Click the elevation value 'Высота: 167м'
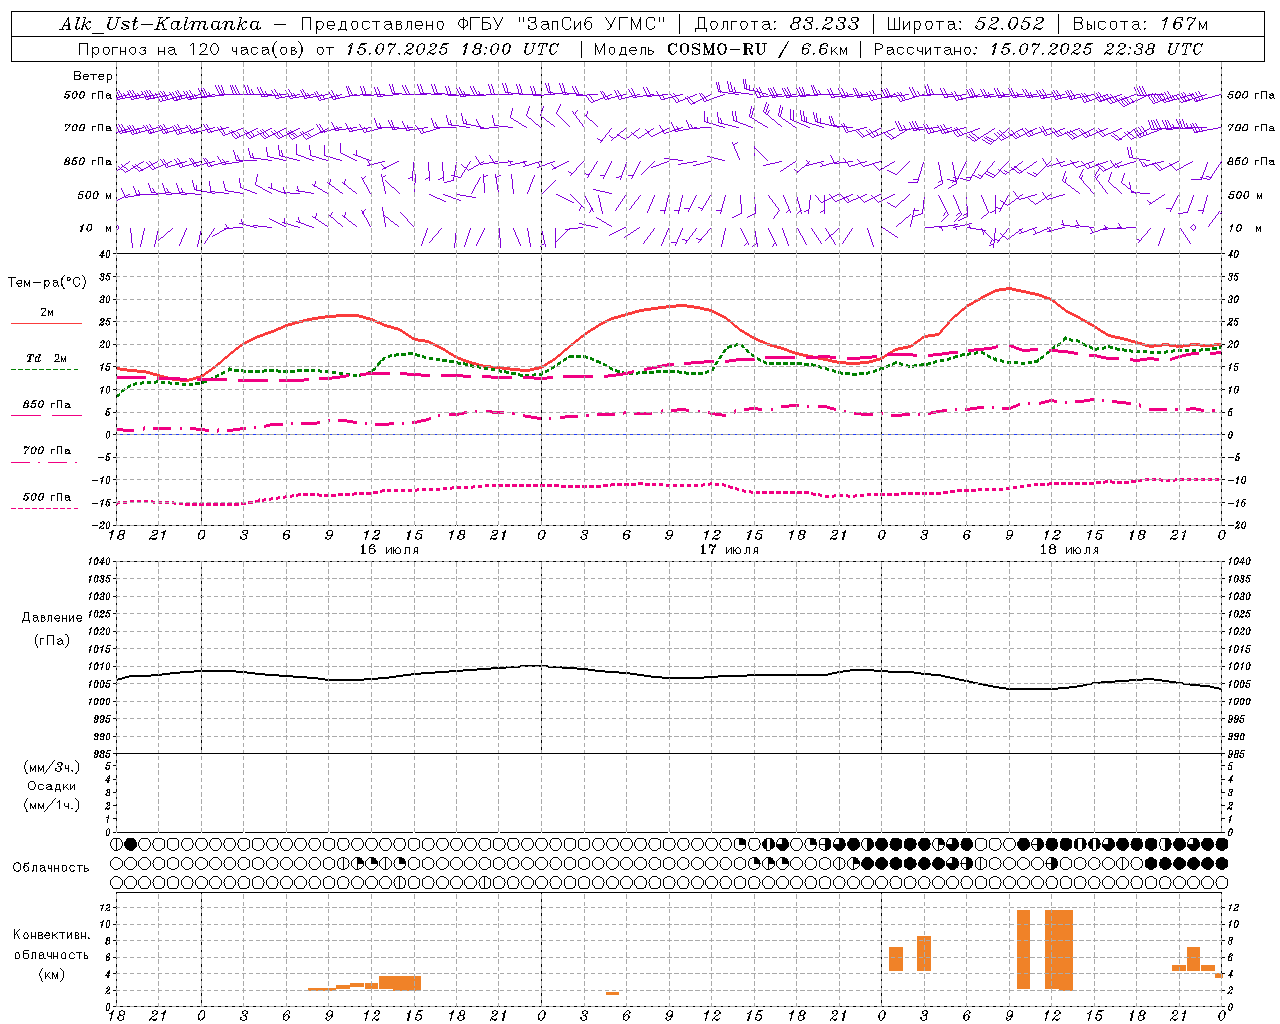Image resolution: width=1280 pixels, height=1024 pixels. (1140, 24)
